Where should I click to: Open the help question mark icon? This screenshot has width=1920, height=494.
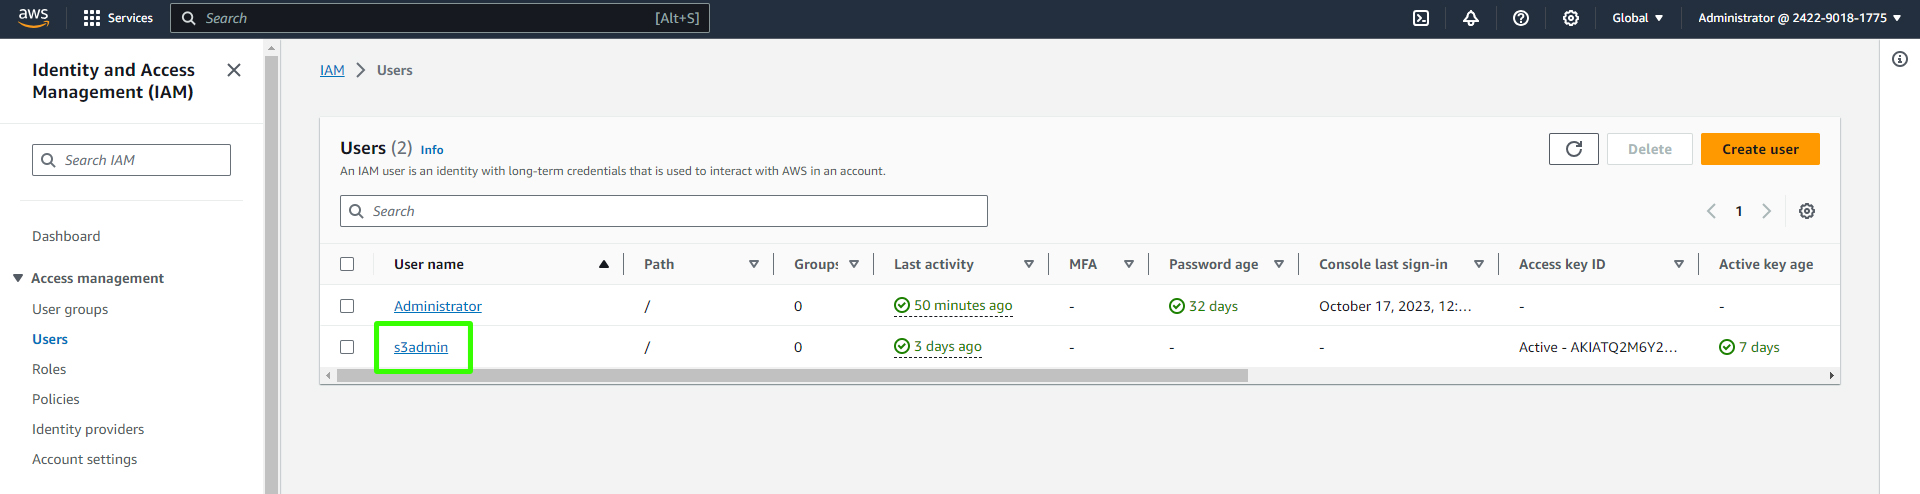click(1521, 18)
